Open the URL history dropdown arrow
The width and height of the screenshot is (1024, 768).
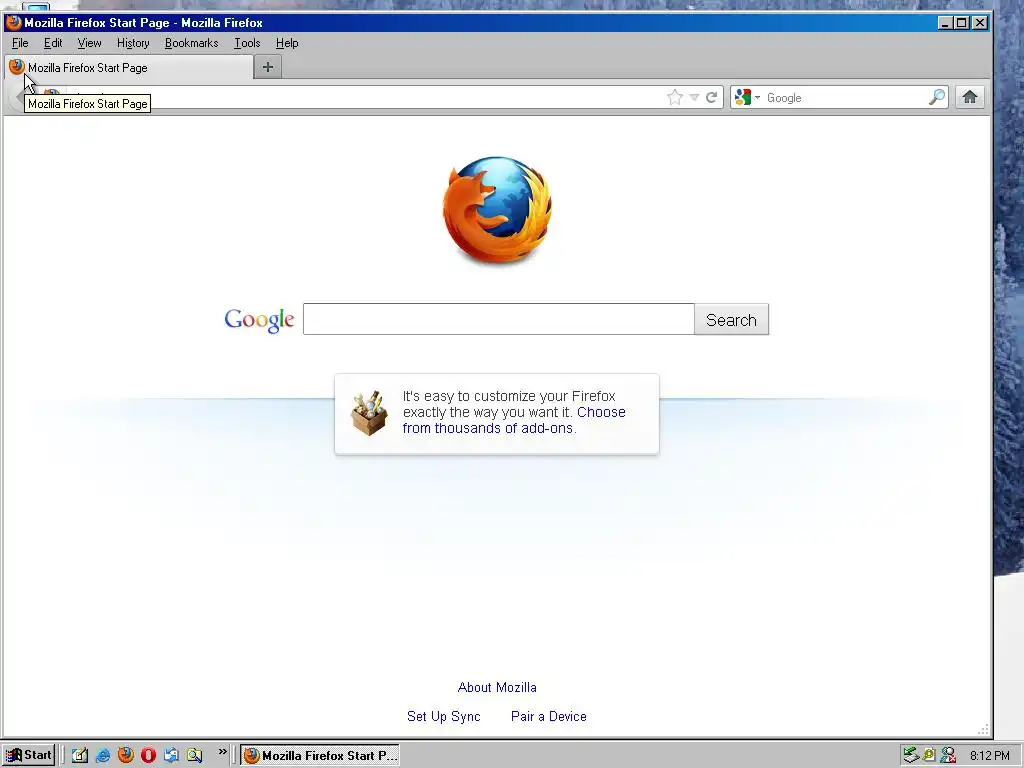[x=694, y=97]
